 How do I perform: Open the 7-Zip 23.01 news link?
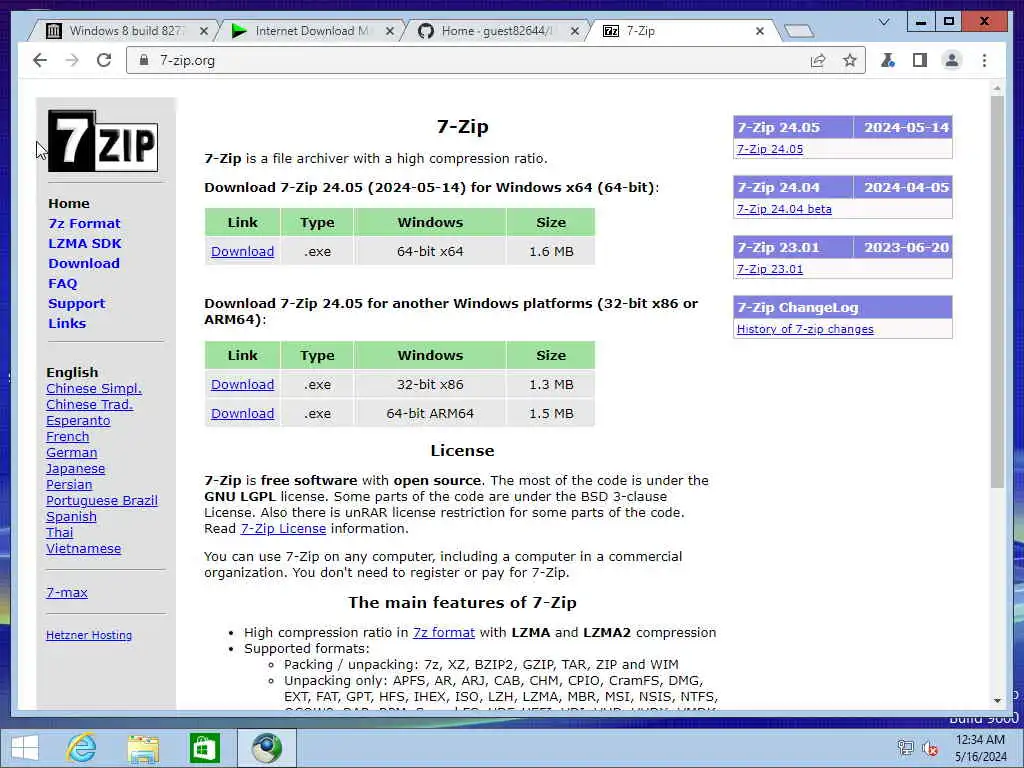(x=770, y=269)
